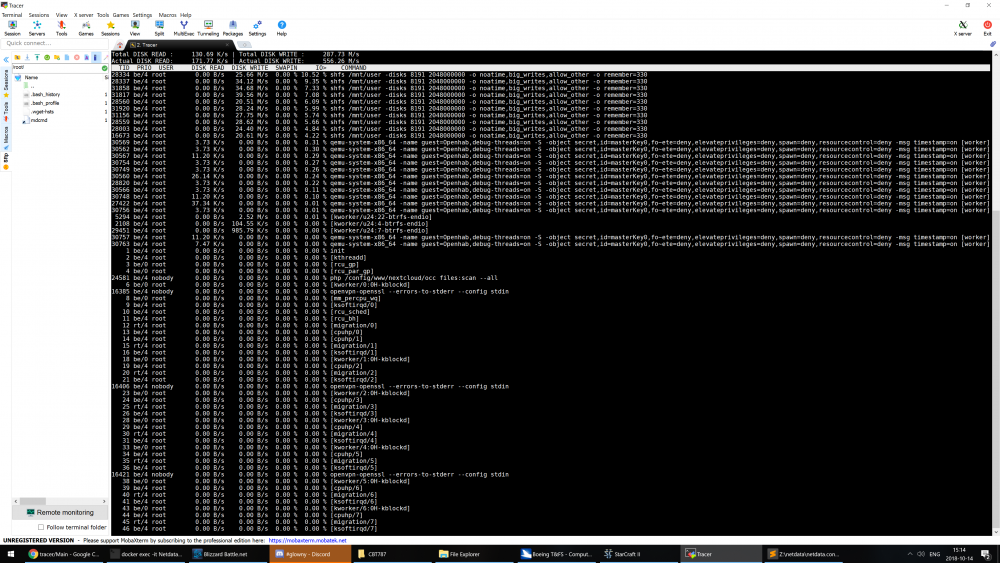Switch to the Sftp vertical sidebar tab
Viewport: 1000px width, 563px height.
[x=6, y=159]
